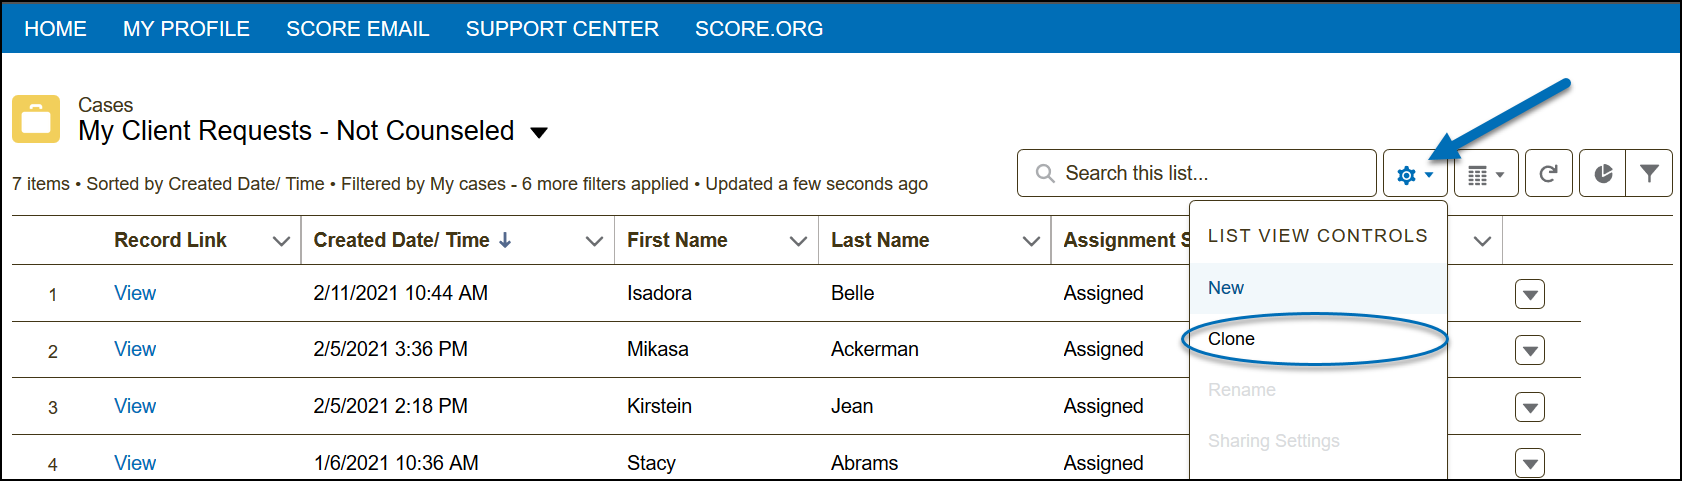1682x481 pixels.
Task: Expand First Name column options
Action: 798,241
